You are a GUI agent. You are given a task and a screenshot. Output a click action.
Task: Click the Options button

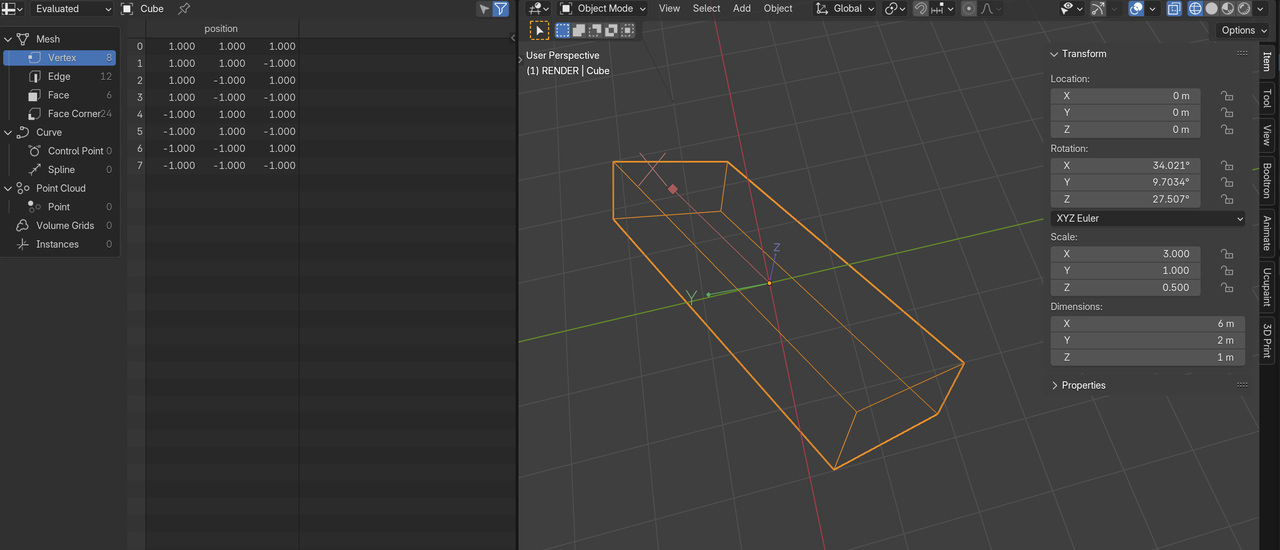(x=1244, y=31)
